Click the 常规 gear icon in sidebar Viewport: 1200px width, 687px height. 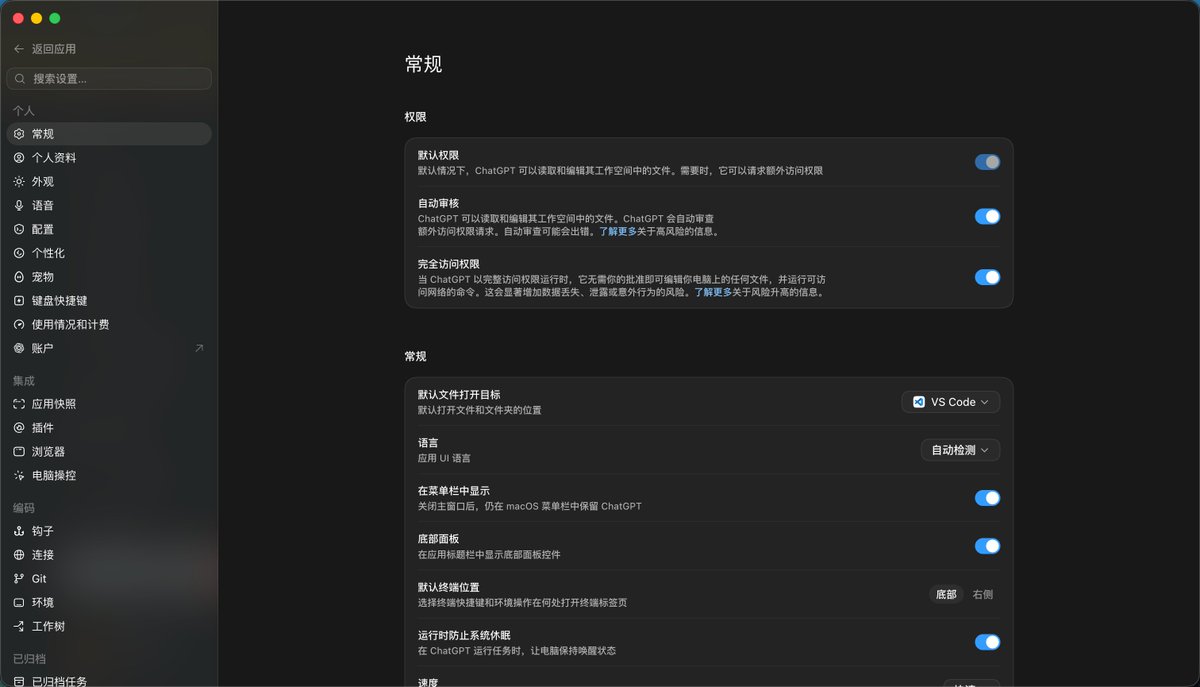point(19,134)
